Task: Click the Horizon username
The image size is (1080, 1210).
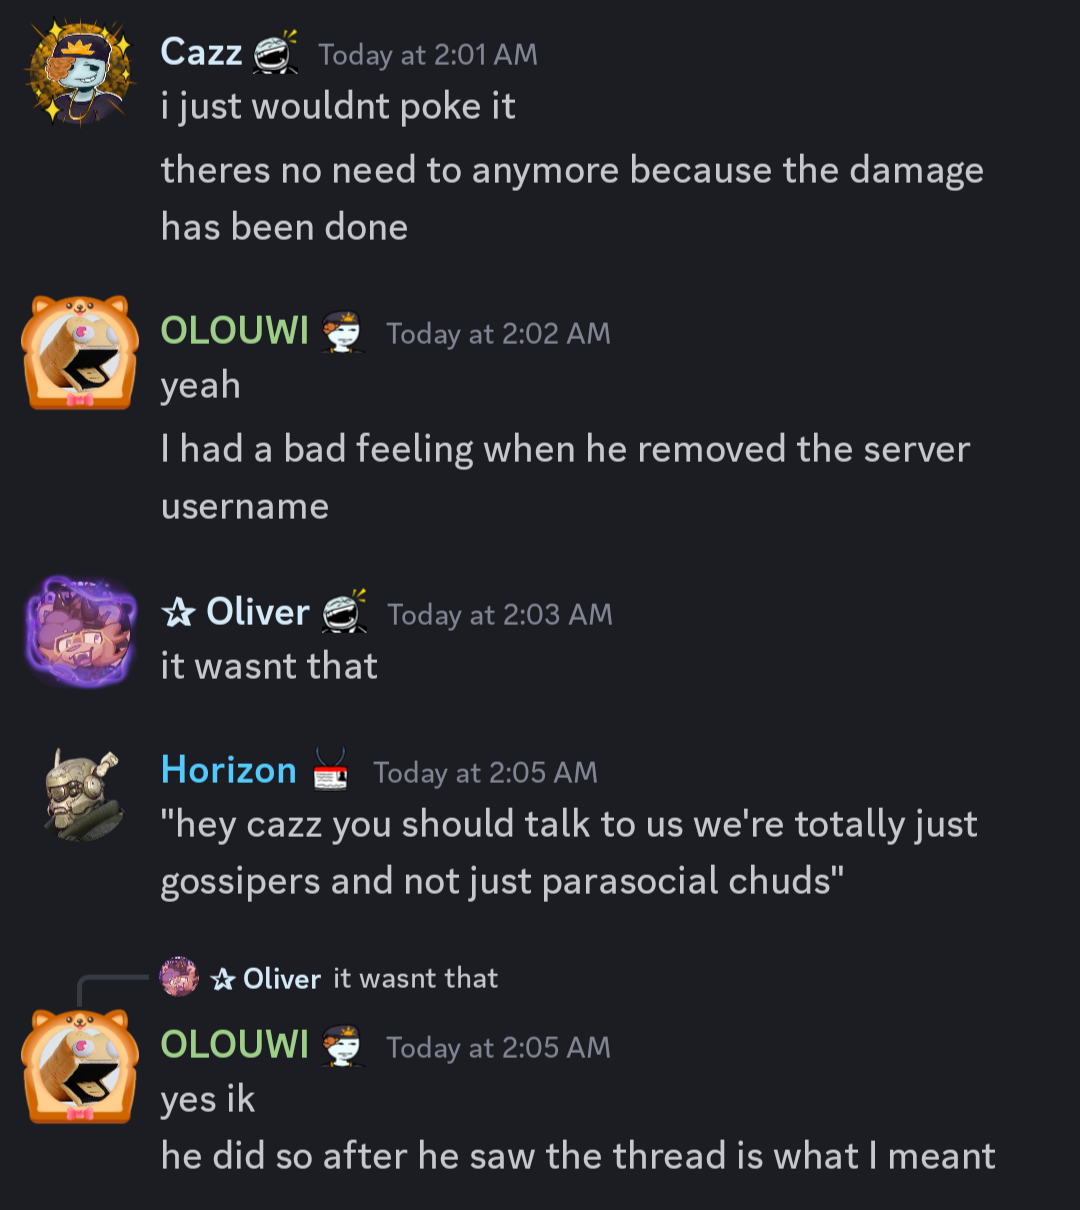Action: pos(229,770)
